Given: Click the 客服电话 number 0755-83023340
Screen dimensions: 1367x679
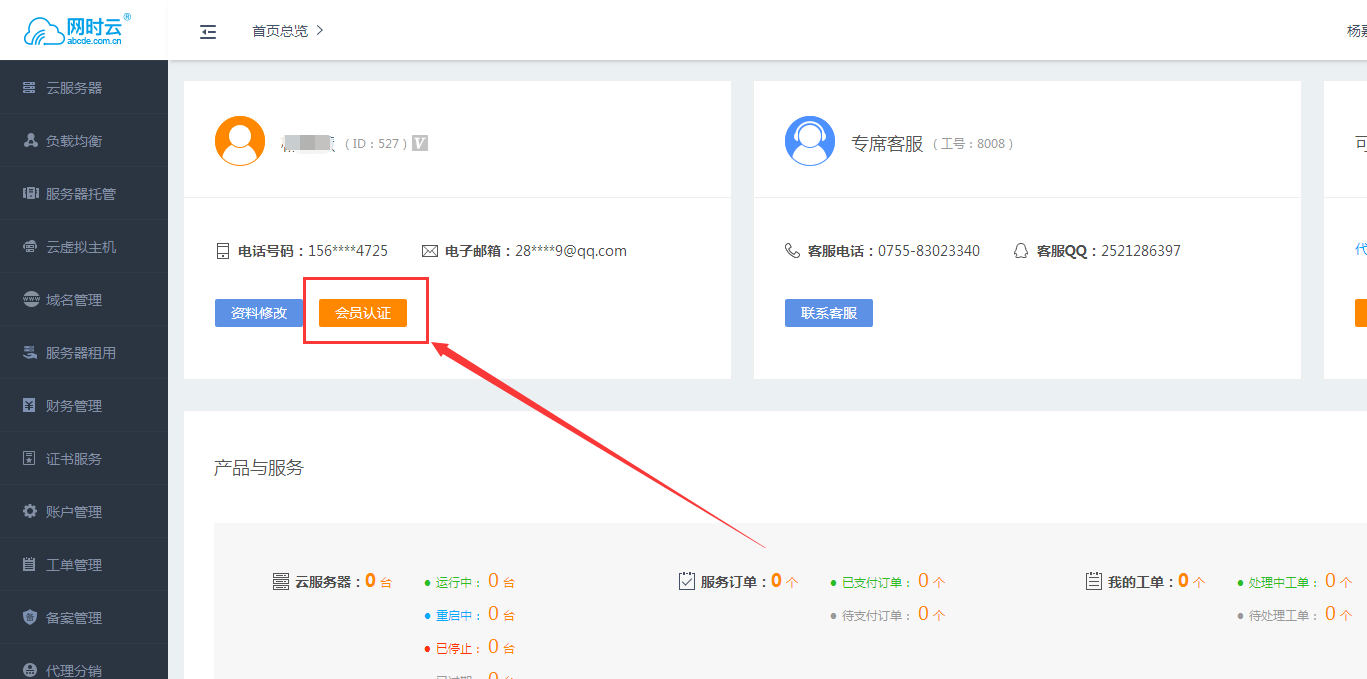Looking at the screenshot, I should point(929,251).
